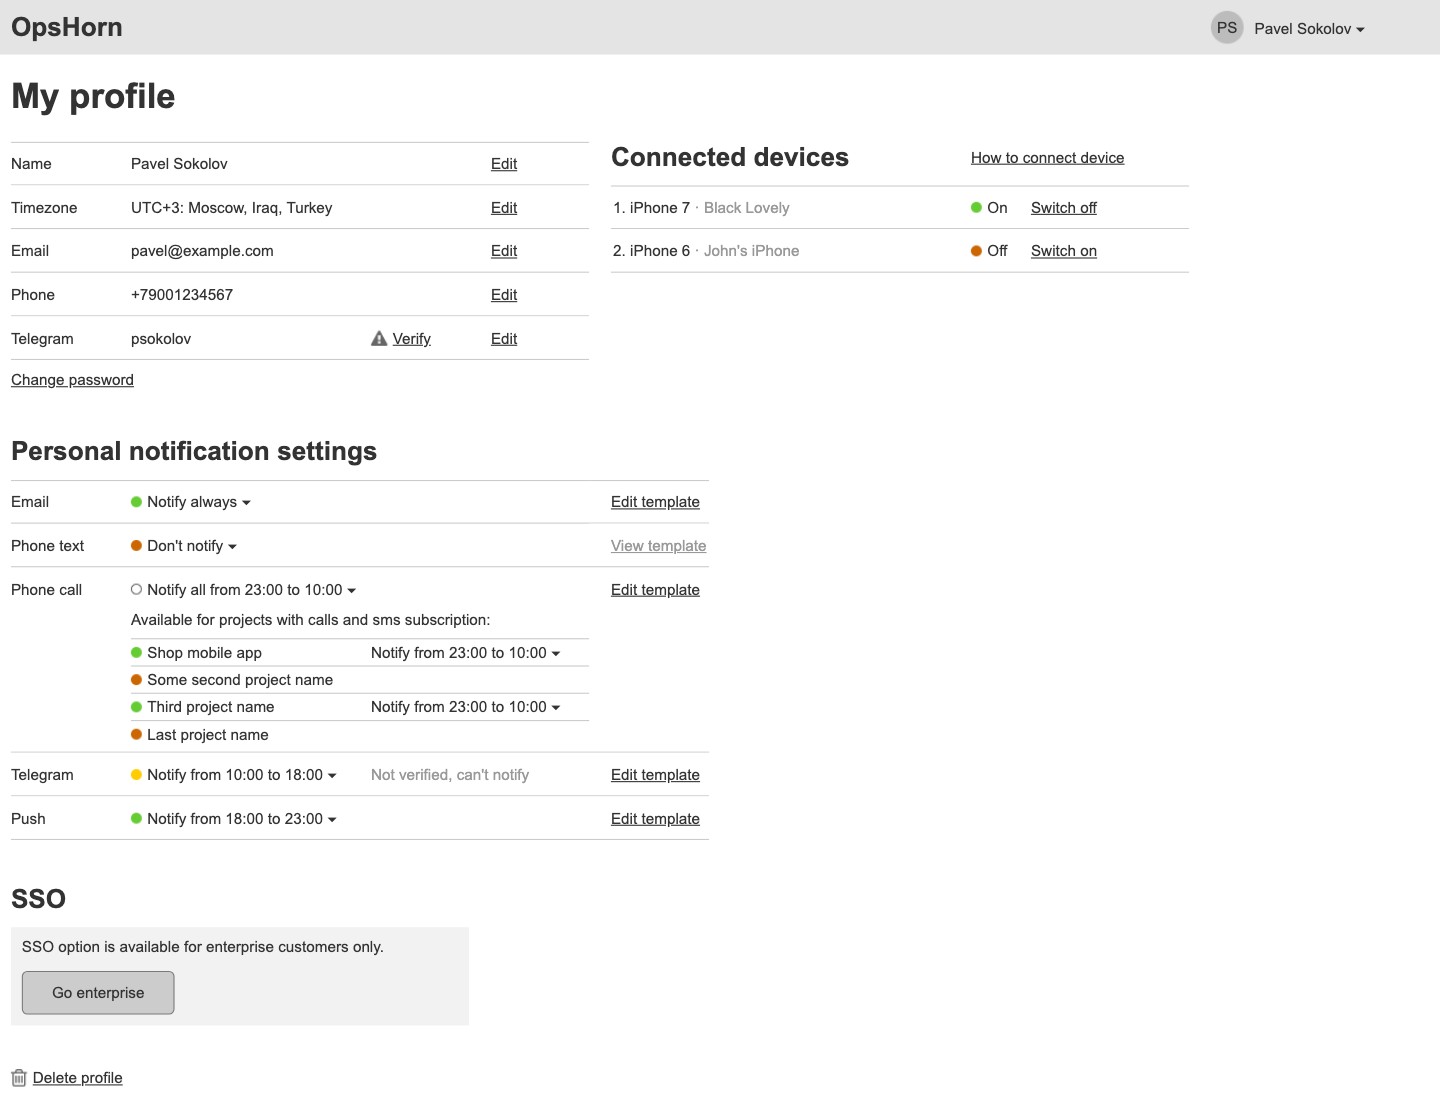This screenshot has height=1113, width=1440.
Task: Switch on the iPhone 6 device
Action: [x=1064, y=251]
